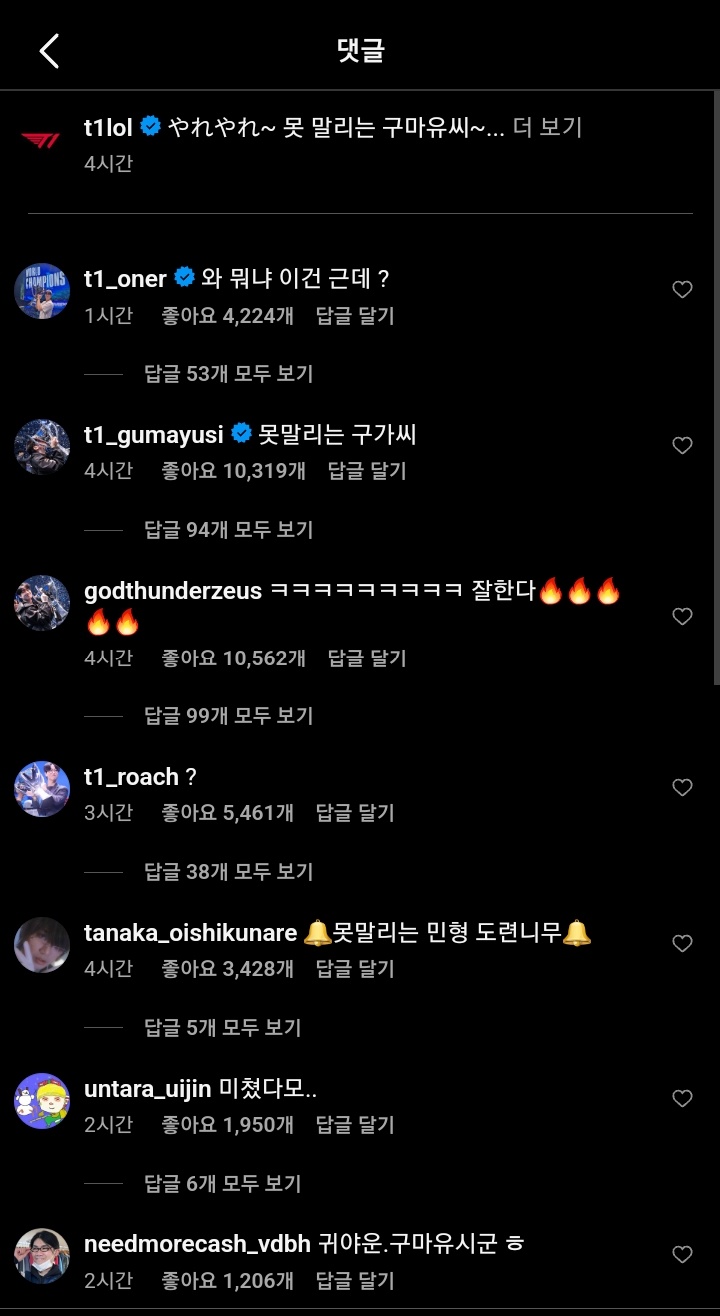Tap t1_oner's profile picture
Image resolution: width=720 pixels, height=1316 pixels.
tap(42, 291)
